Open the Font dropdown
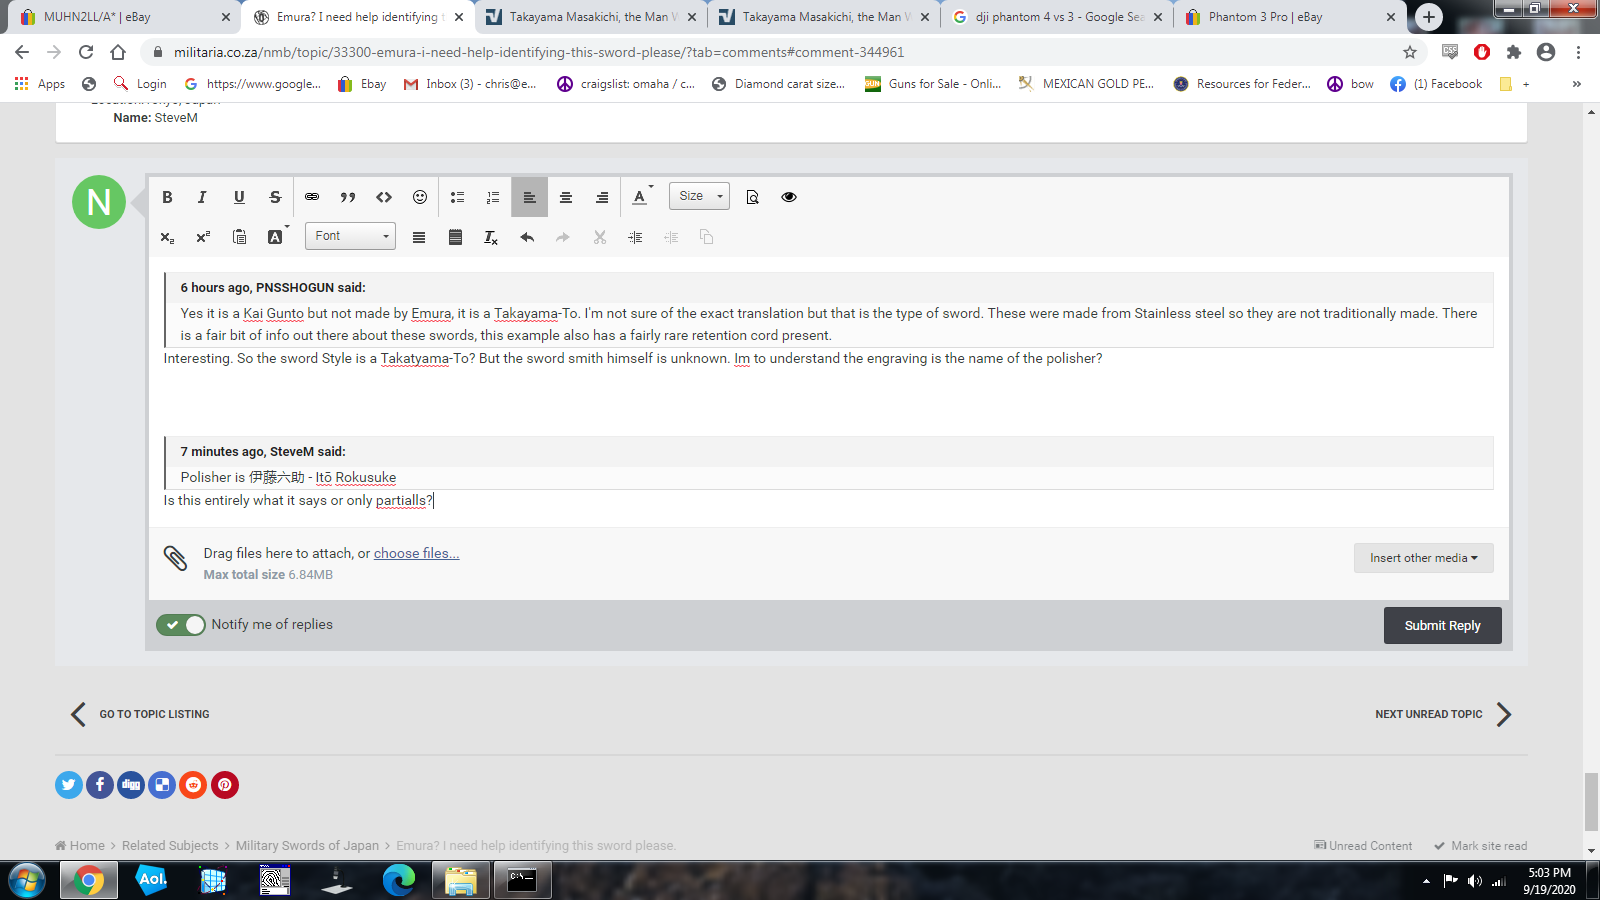Image resolution: width=1600 pixels, height=900 pixels. [x=350, y=236]
